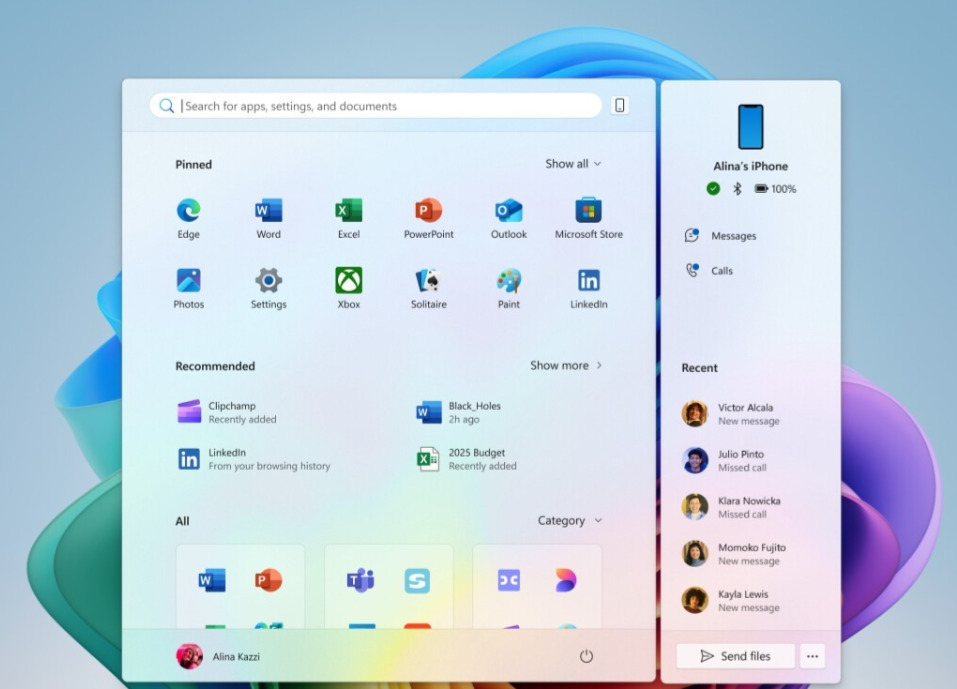
Task: Open Victor Alcala's new message
Action: click(x=731, y=414)
